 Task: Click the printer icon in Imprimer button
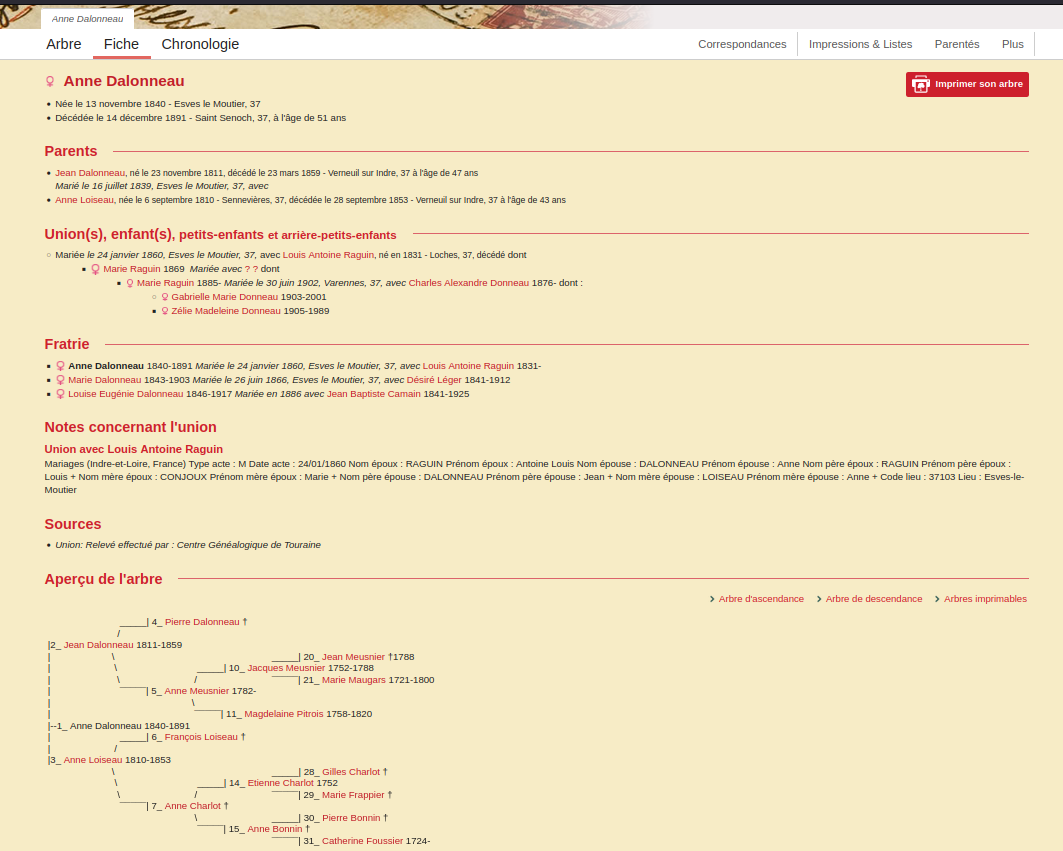[920, 84]
